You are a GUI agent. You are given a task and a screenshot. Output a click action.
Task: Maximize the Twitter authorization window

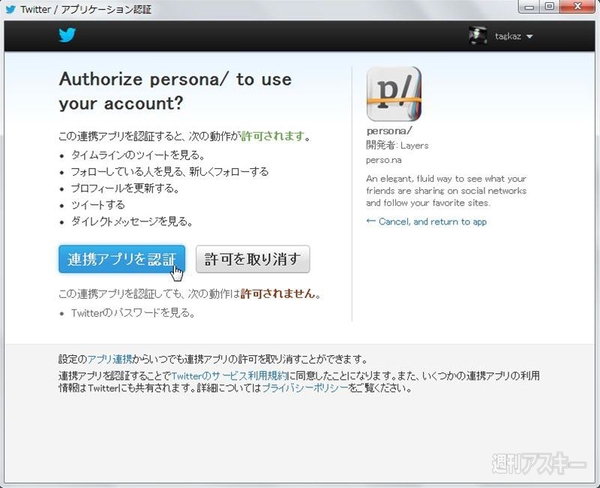(x=549, y=7)
